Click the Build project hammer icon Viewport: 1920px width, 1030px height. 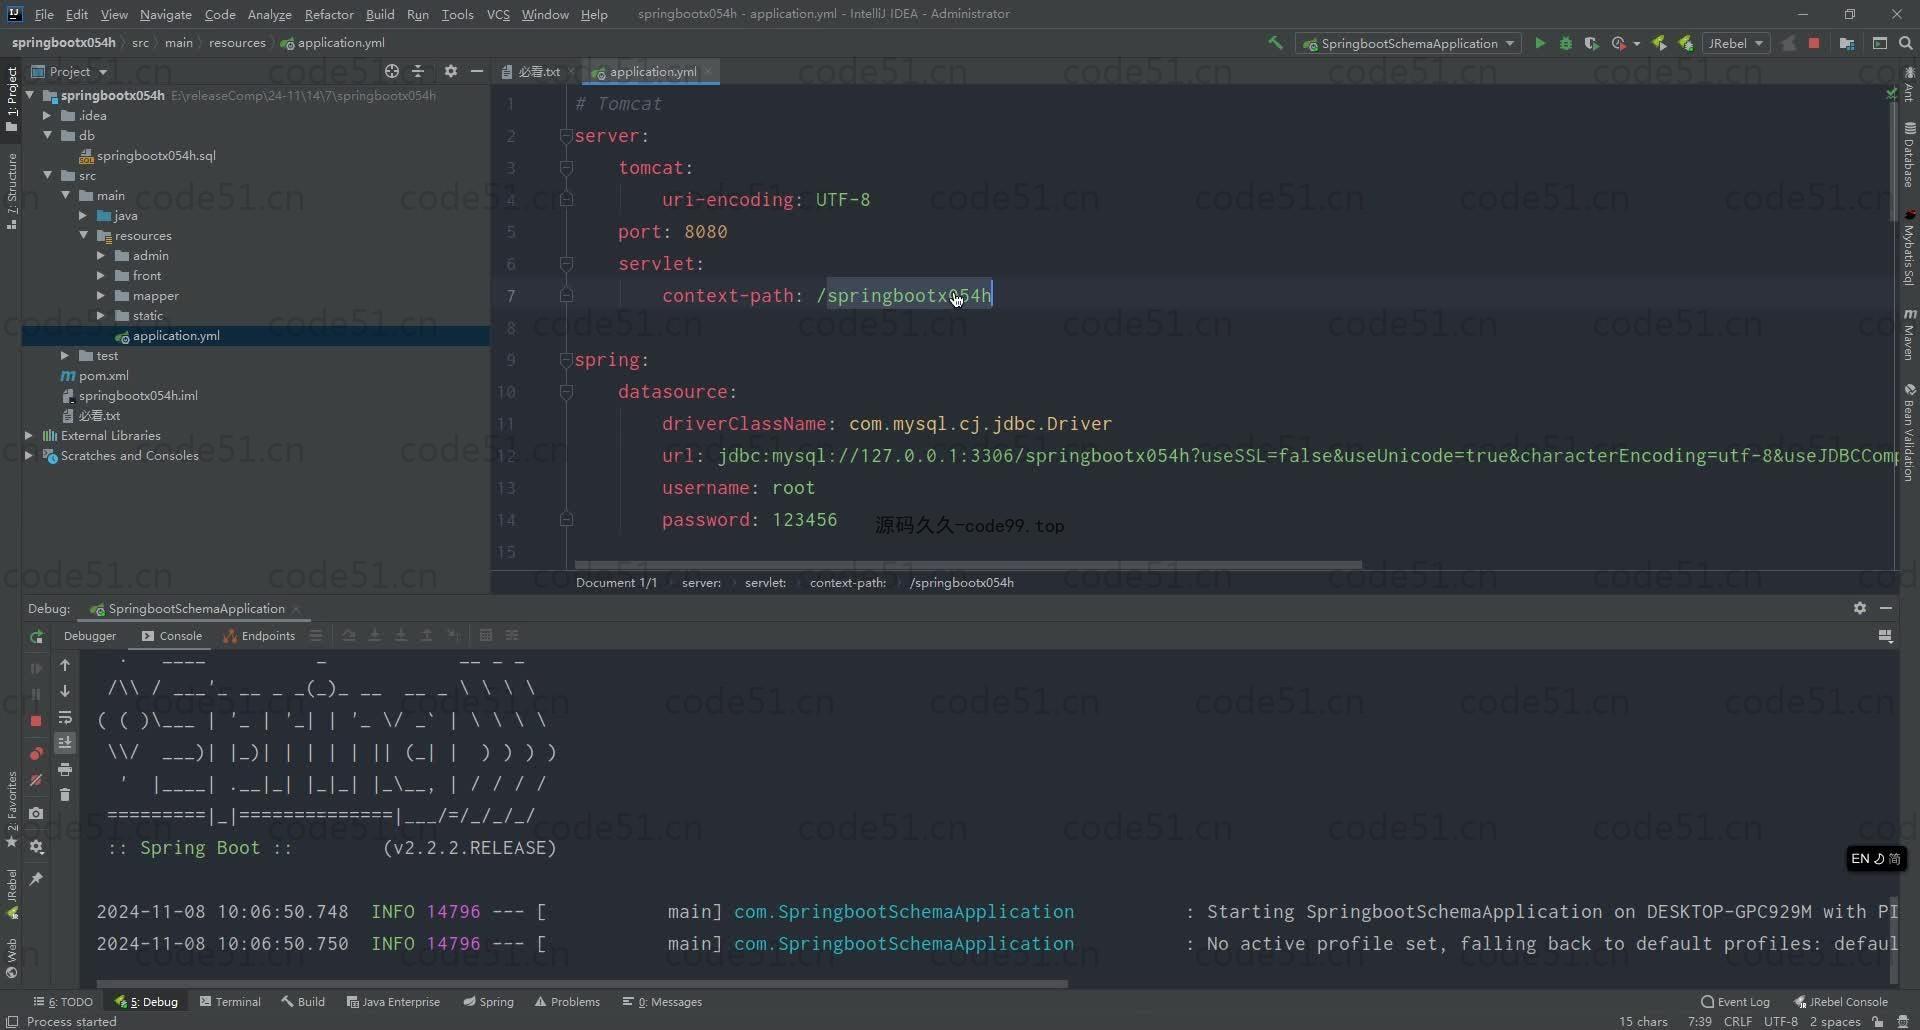(x=1275, y=43)
